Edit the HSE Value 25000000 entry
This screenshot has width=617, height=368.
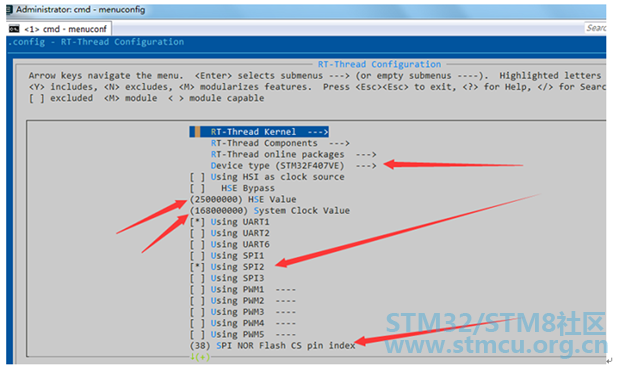[x=243, y=199]
